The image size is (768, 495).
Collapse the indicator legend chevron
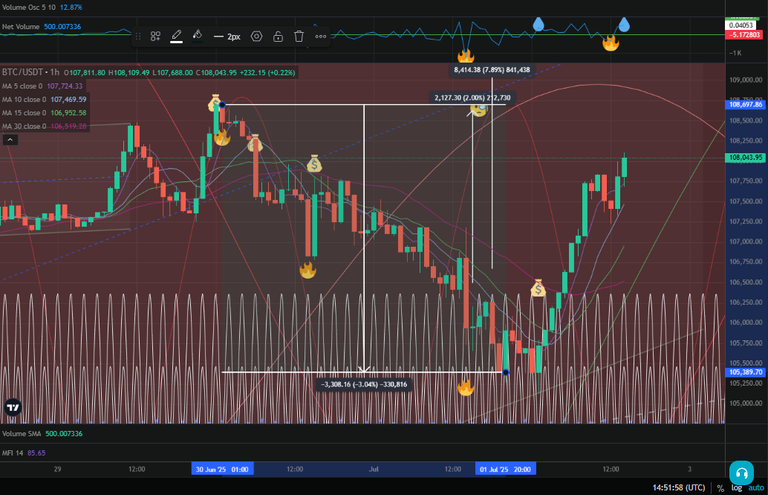click(10, 140)
